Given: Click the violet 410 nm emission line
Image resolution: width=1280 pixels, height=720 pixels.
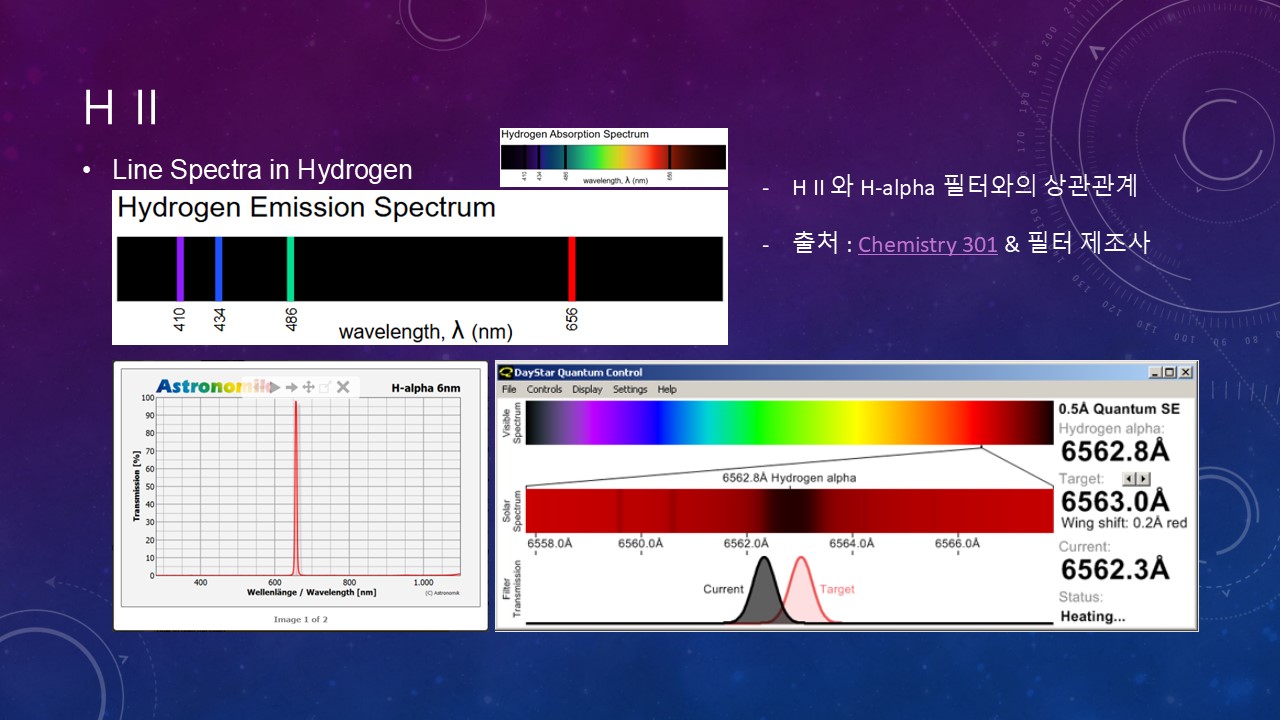Looking at the screenshot, I should [180, 269].
